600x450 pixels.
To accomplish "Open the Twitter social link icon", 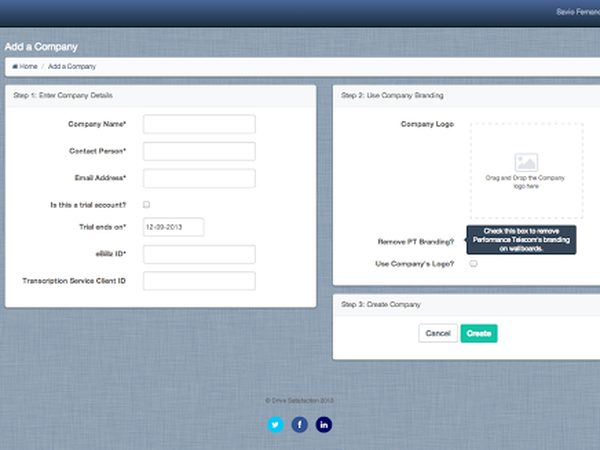I will 276,424.
